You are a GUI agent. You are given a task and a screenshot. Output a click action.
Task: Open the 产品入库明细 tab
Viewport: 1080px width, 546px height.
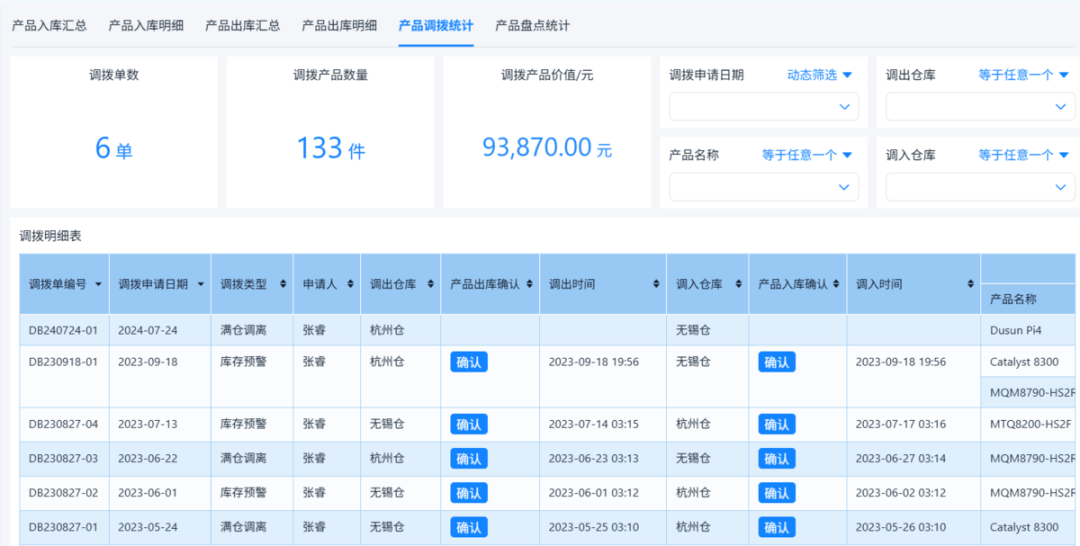click(x=146, y=26)
